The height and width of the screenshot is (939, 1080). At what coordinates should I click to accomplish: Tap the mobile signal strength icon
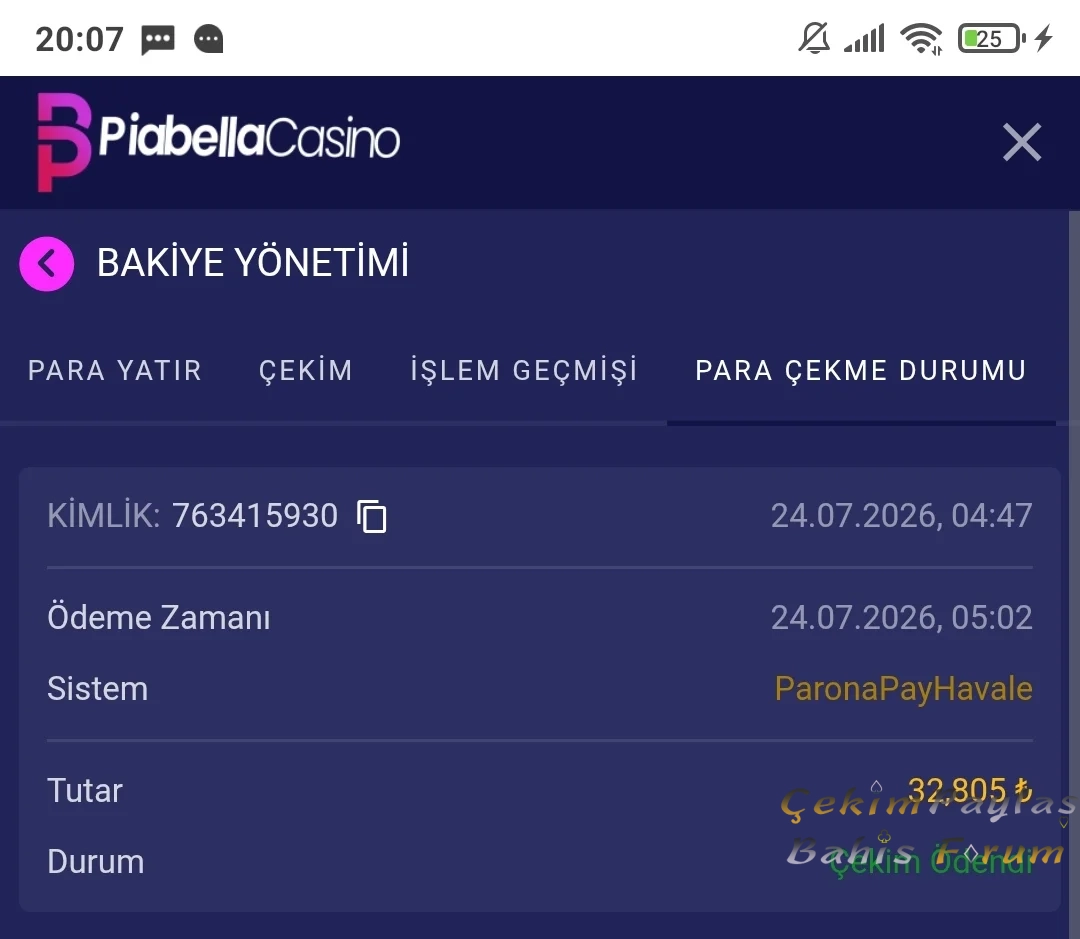[x=864, y=39]
